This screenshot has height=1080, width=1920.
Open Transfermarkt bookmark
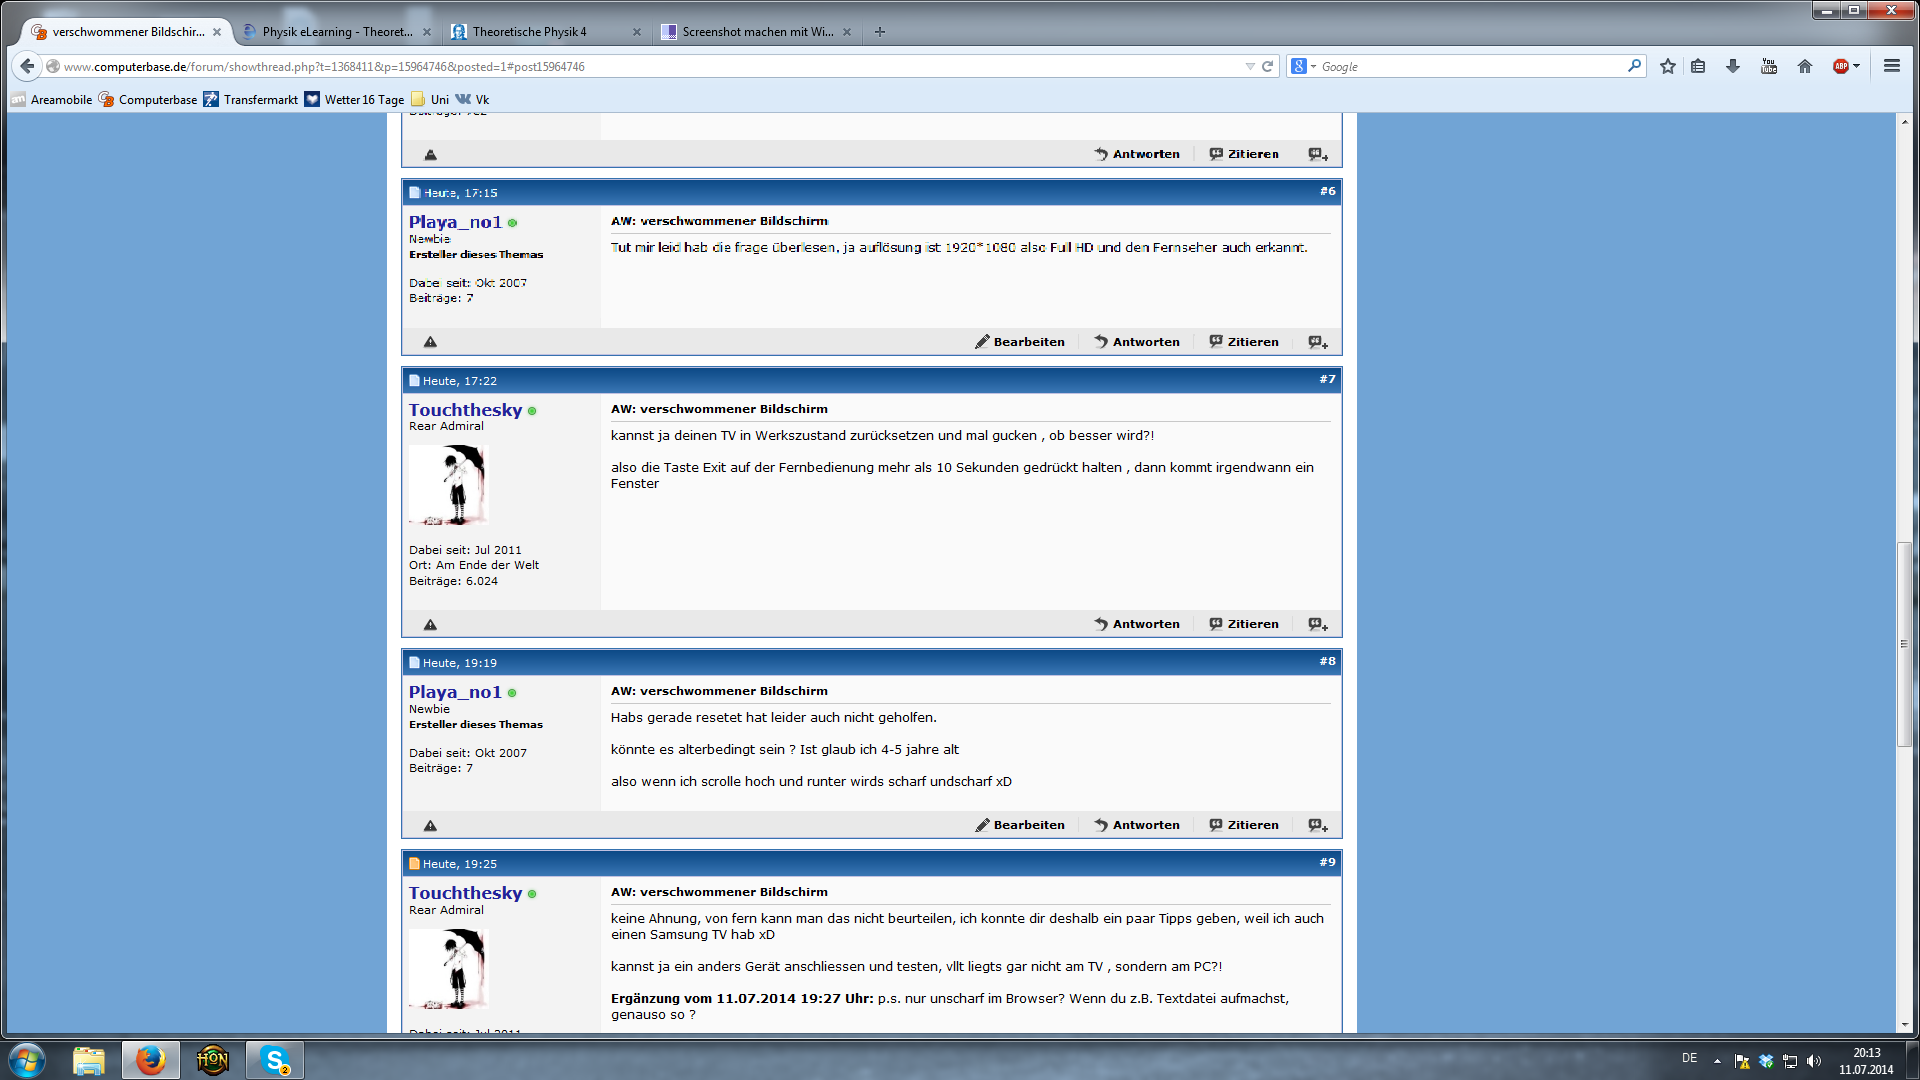point(251,99)
